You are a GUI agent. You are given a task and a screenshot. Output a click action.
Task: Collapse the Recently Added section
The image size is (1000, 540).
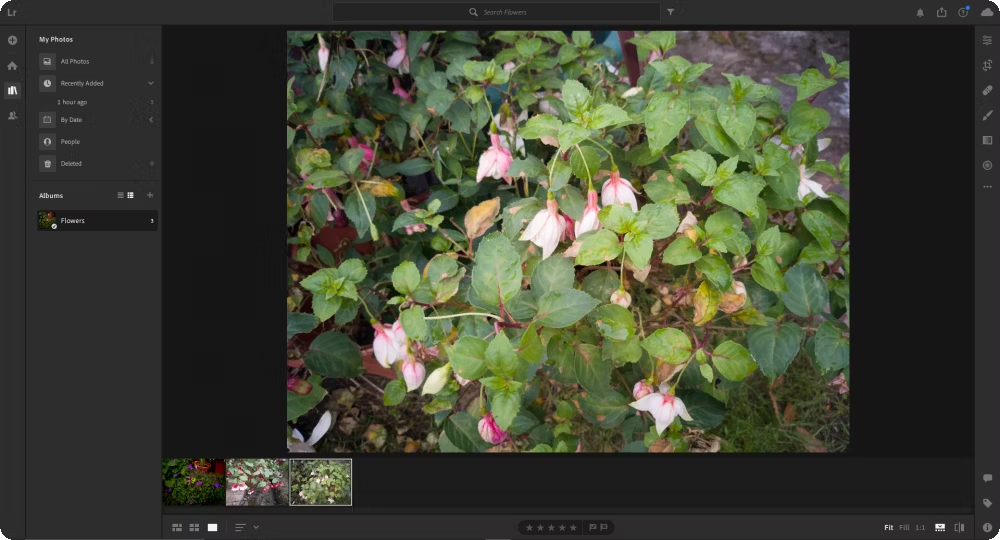click(151, 83)
